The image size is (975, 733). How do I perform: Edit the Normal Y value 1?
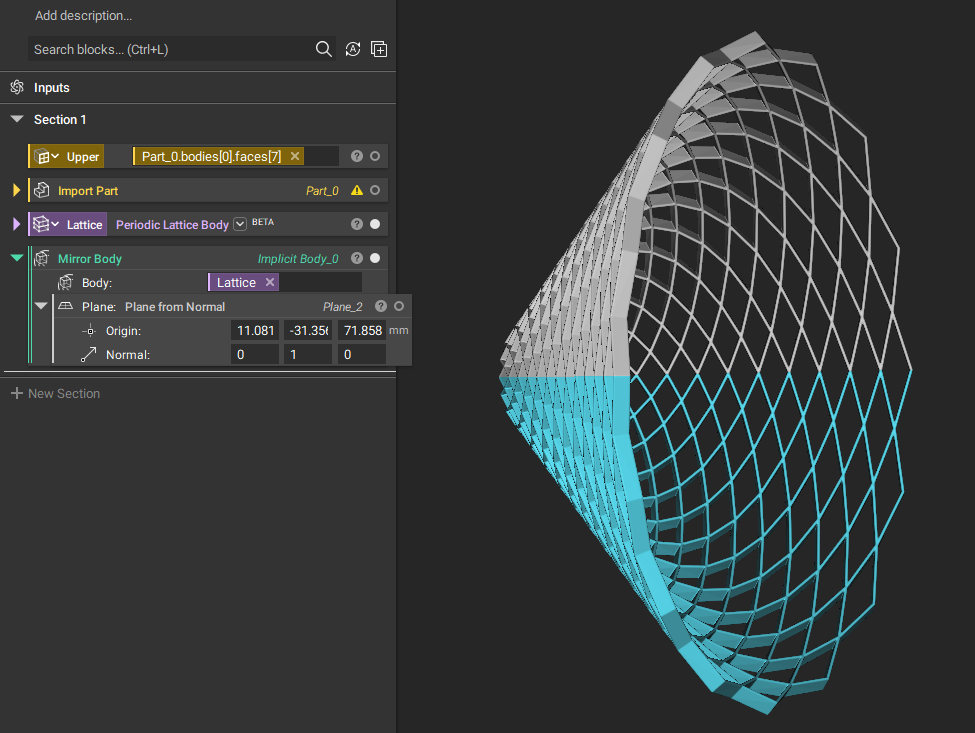pyautogui.click(x=308, y=354)
